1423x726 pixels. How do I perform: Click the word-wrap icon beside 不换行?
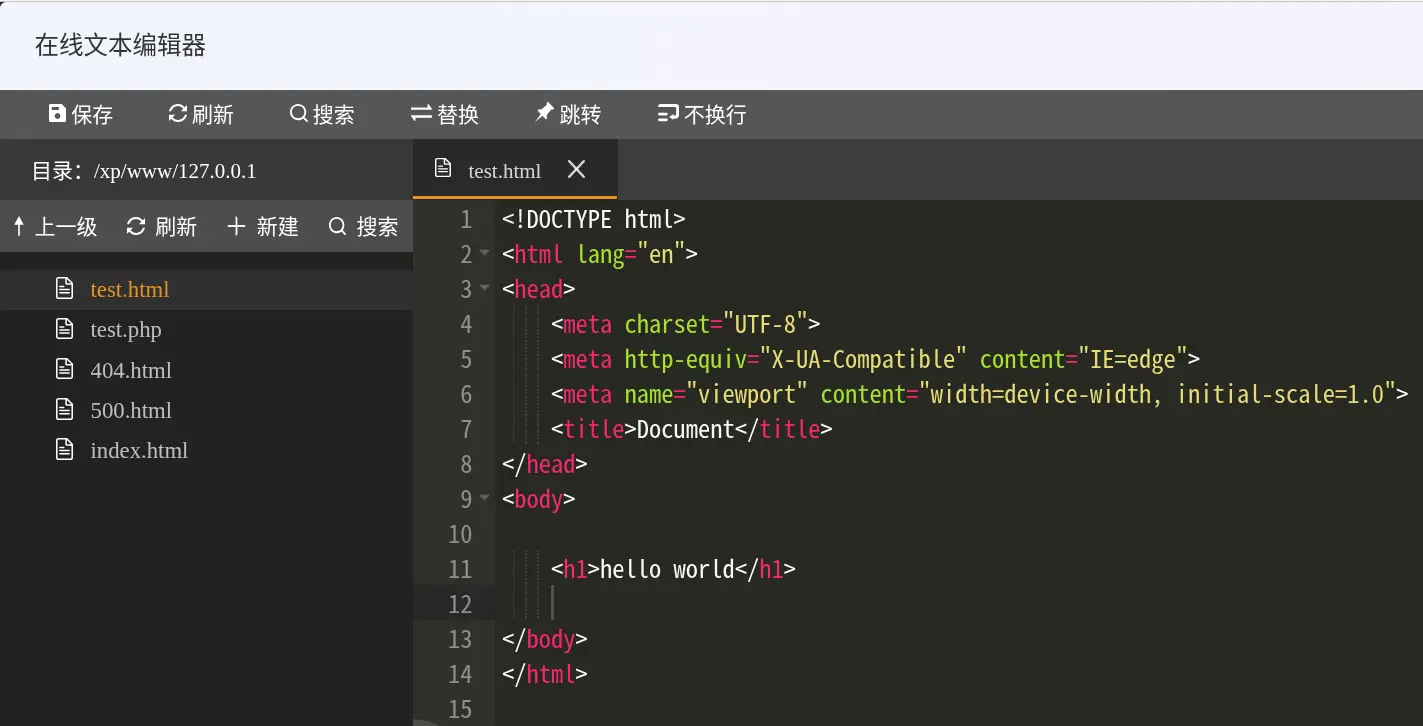click(x=668, y=114)
